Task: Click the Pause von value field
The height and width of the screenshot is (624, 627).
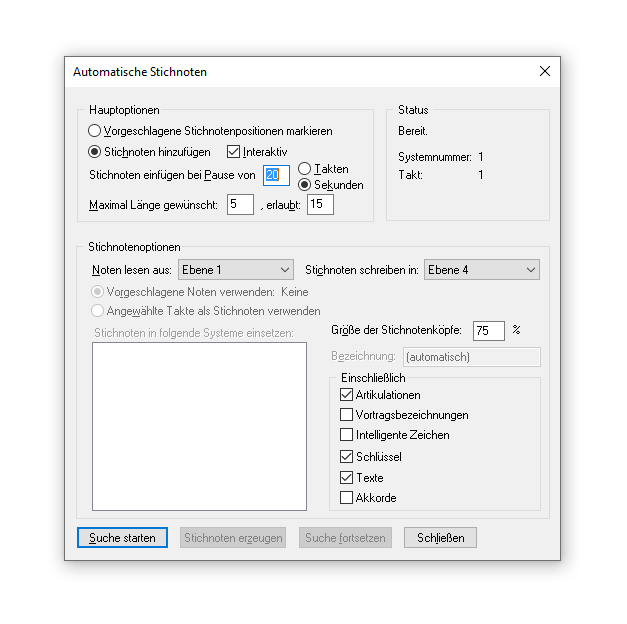Action: [276, 175]
